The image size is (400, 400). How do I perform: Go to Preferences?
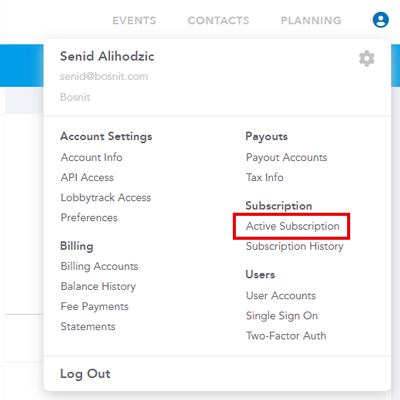coord(89,218)
